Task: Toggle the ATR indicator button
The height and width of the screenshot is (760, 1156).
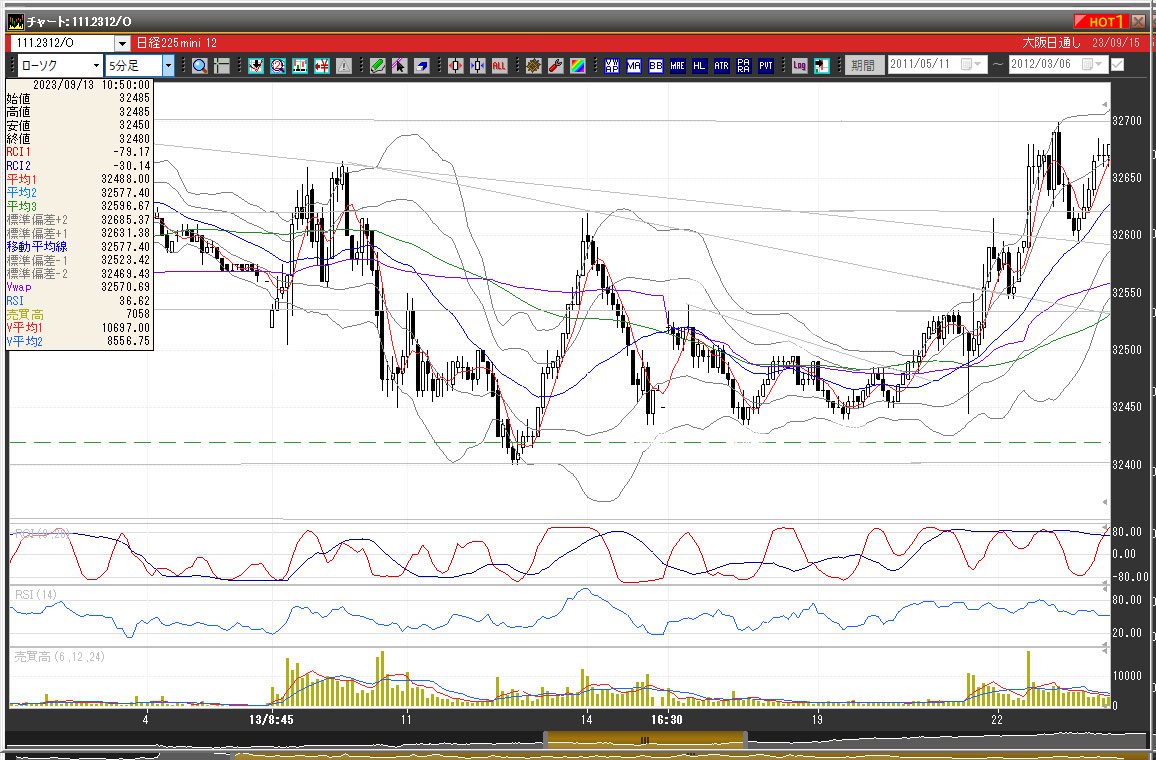Action: 722,66
